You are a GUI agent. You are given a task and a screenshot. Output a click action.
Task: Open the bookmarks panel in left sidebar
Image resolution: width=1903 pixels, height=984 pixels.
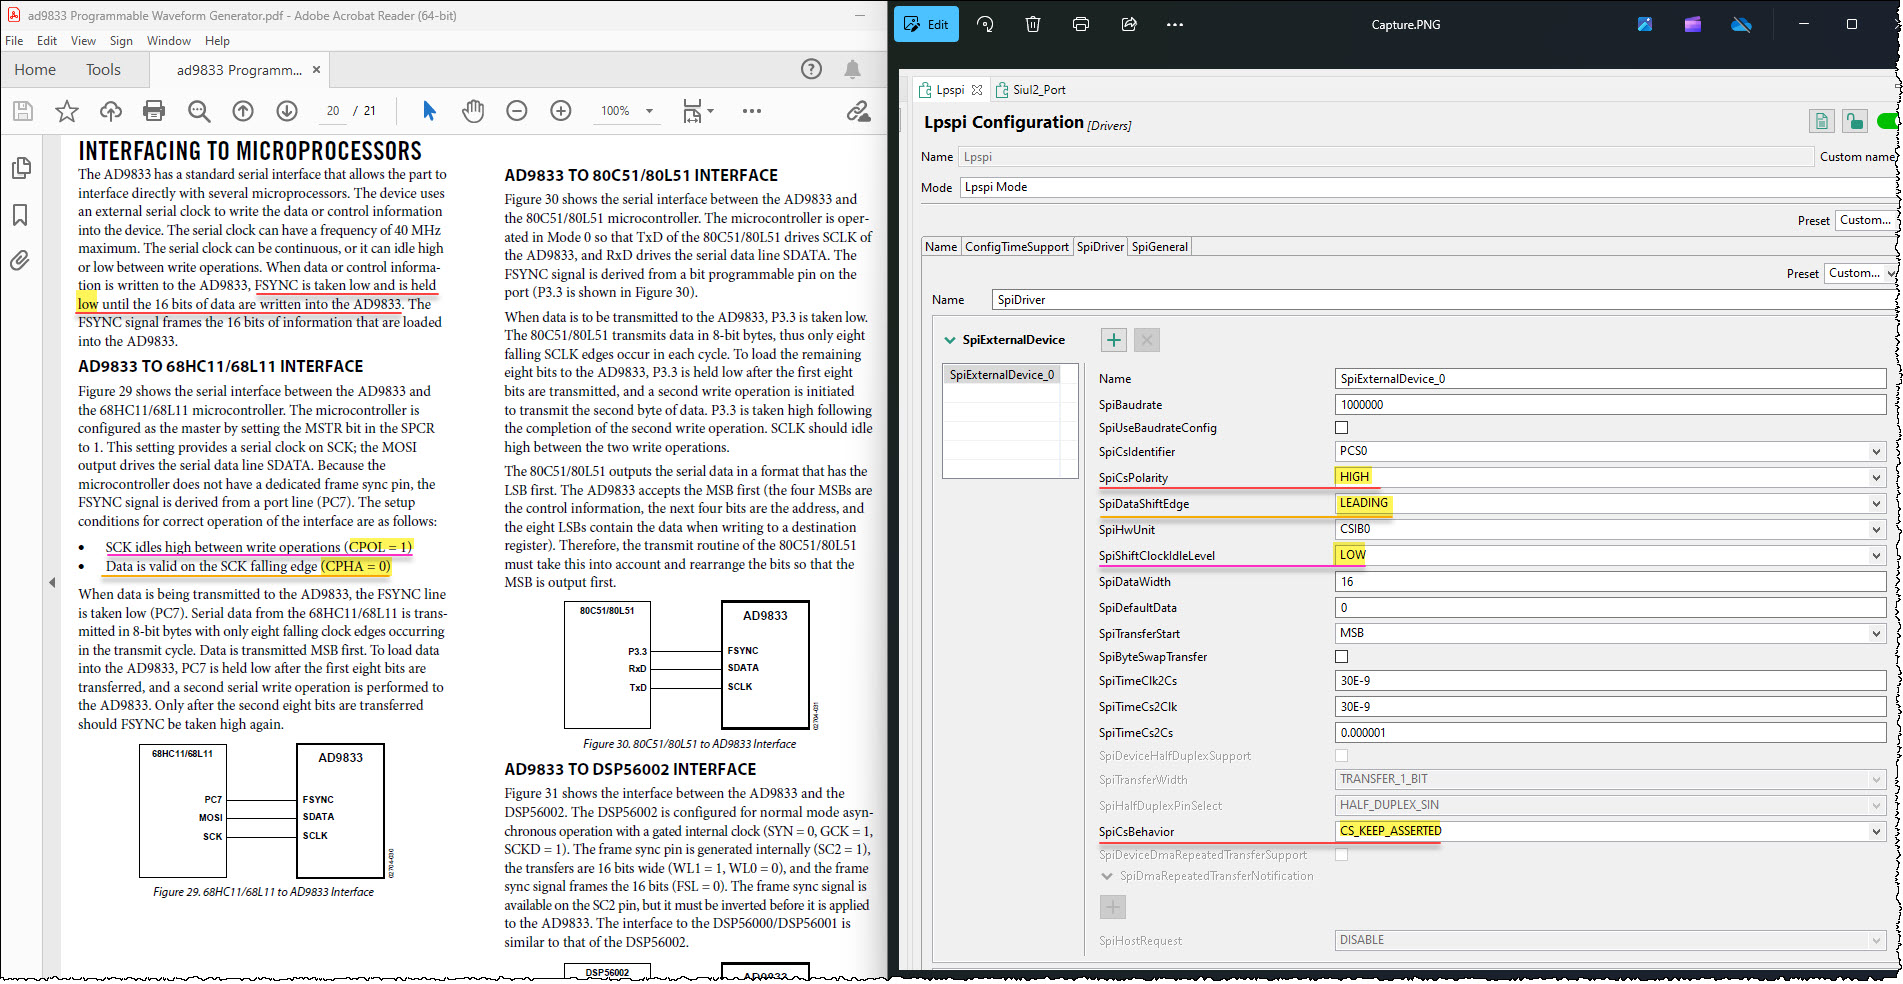tap(20, 215)
